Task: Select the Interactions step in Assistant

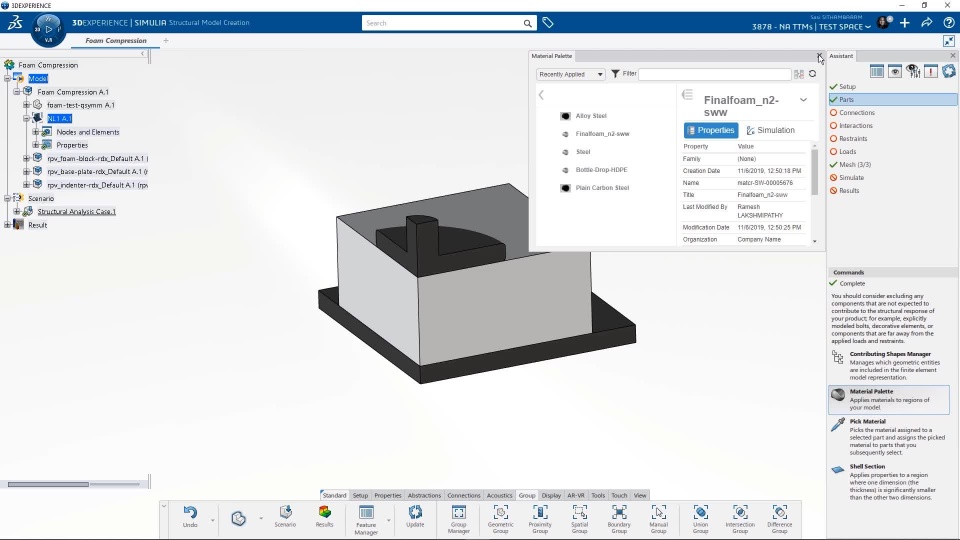Action: [855, 126]
